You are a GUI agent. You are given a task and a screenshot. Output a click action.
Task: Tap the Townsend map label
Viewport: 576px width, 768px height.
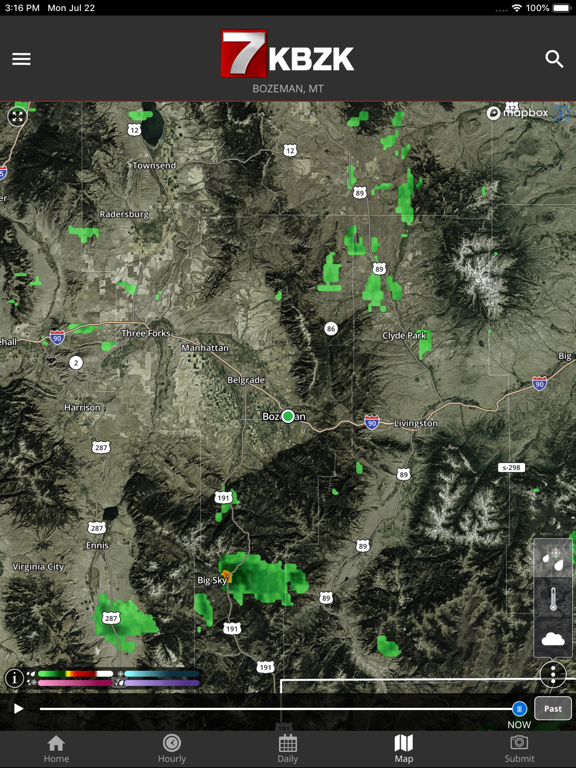[x=154, y=166]
